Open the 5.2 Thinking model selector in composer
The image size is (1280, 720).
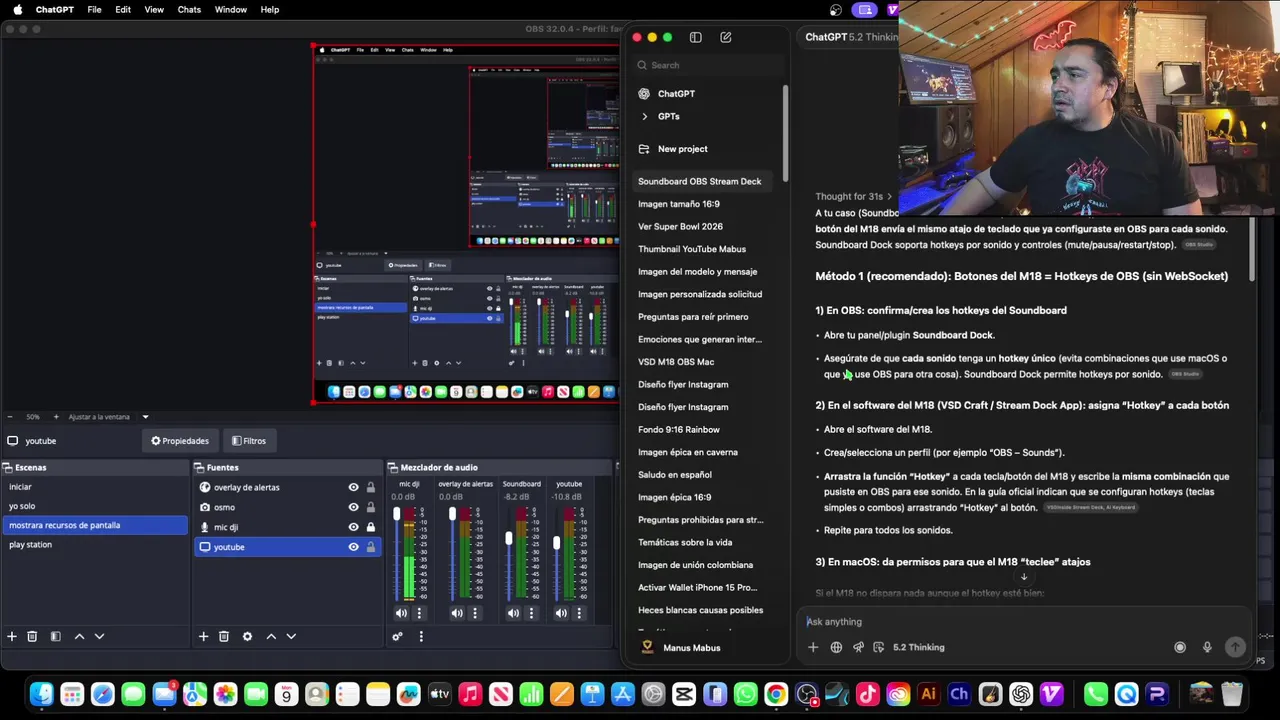pos(918,647)
